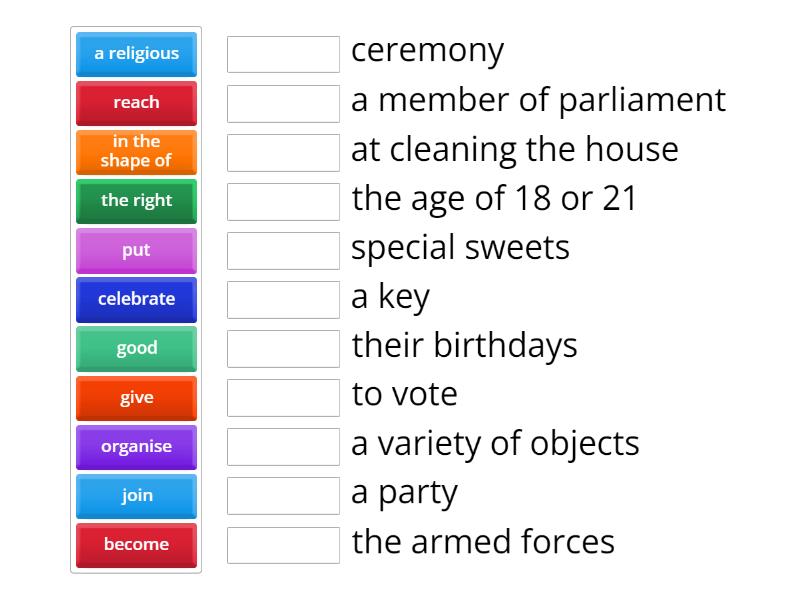Screen dimensions: 800x600
Task: Choose the answer box next to 'a key'
Action: (283, 299)
